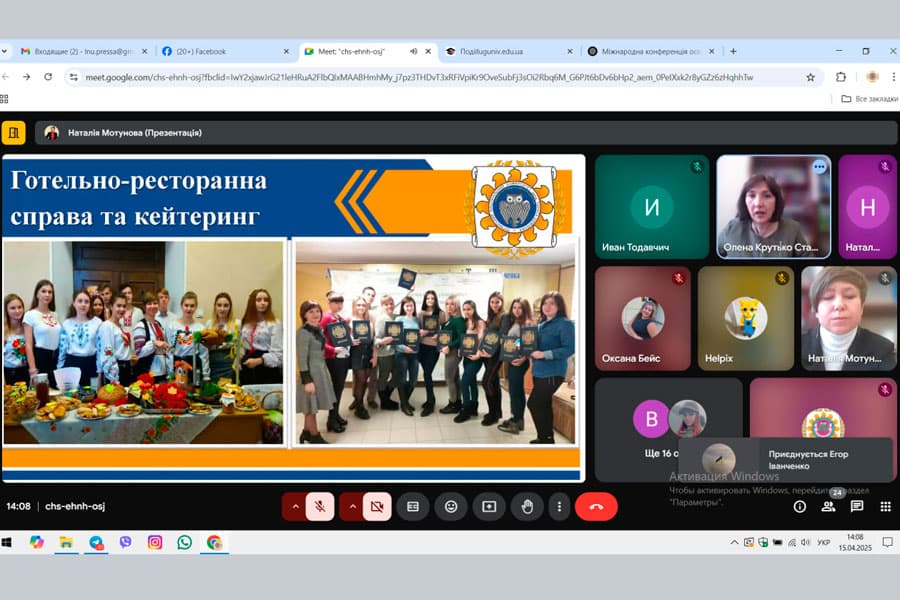Open more options three-dot menu
The image size is (900, 600).
(559, 506)
